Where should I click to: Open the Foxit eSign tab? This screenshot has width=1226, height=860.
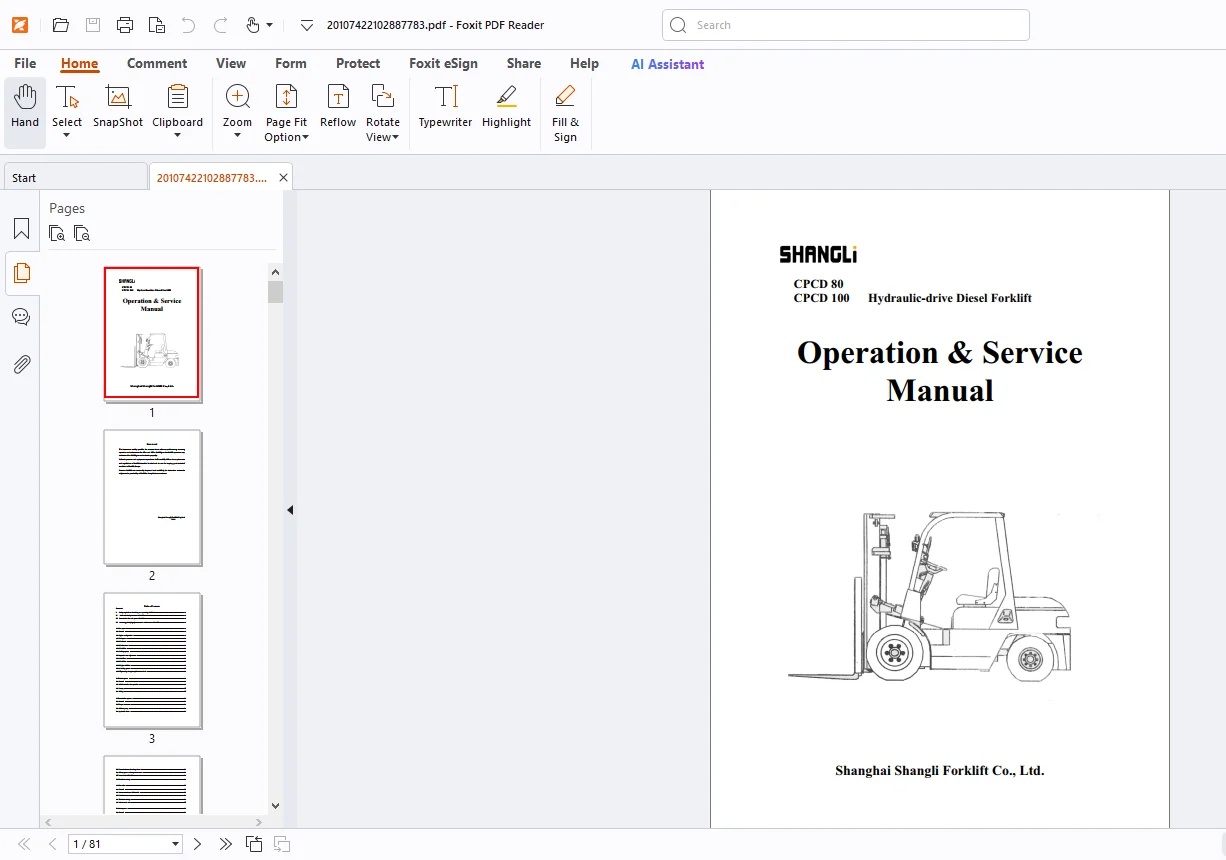click(x=443, y=63)
